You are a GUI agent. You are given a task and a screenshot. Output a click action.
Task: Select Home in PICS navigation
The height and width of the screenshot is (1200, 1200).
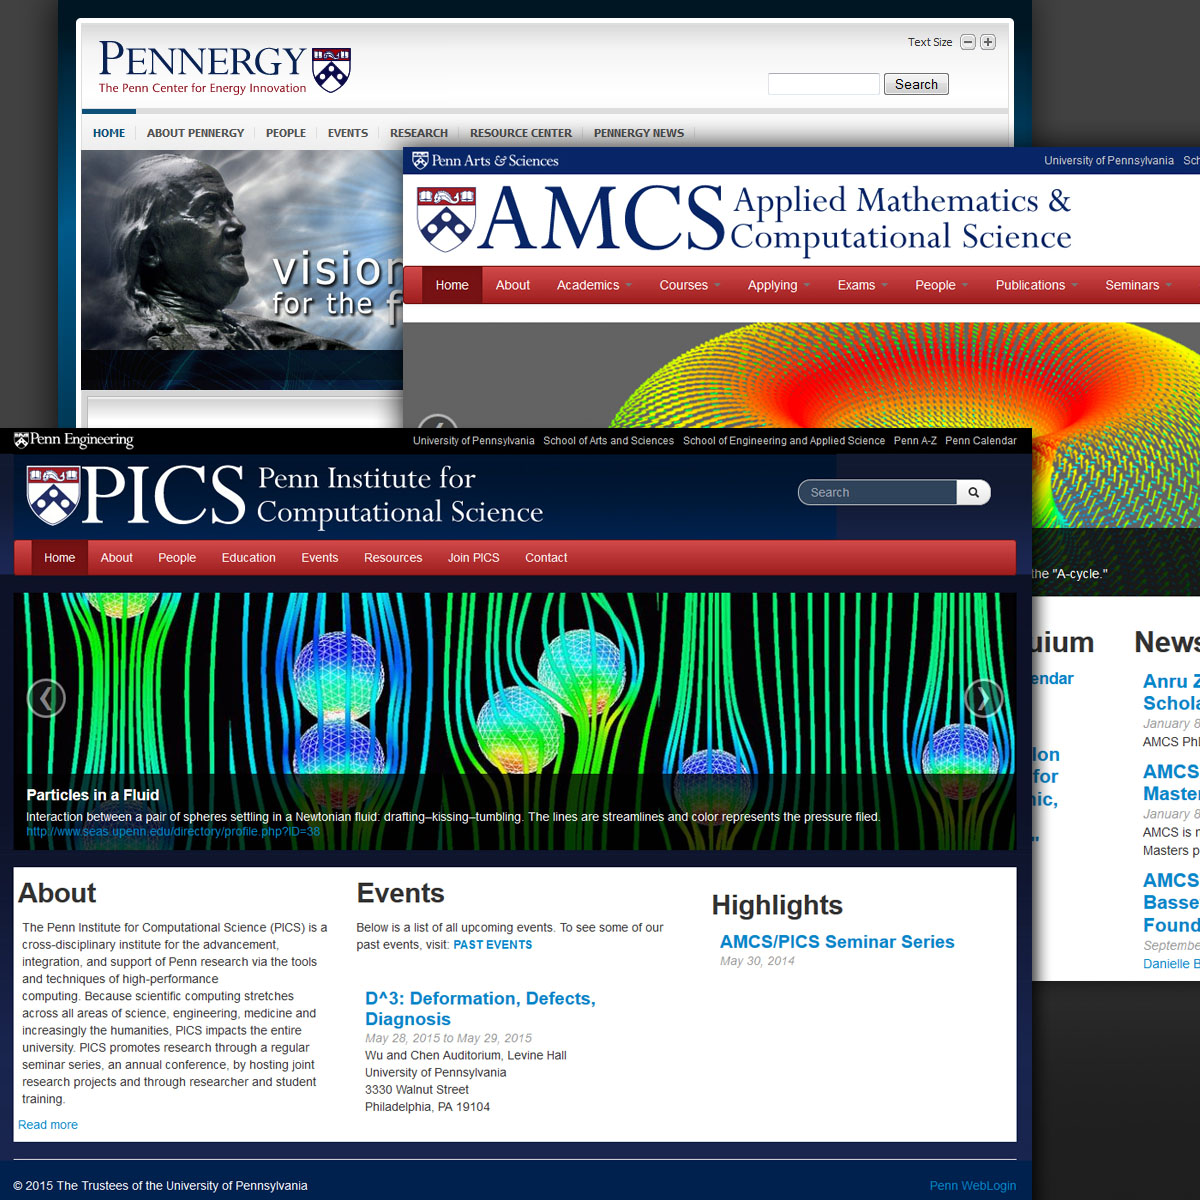tap(60, 558)
